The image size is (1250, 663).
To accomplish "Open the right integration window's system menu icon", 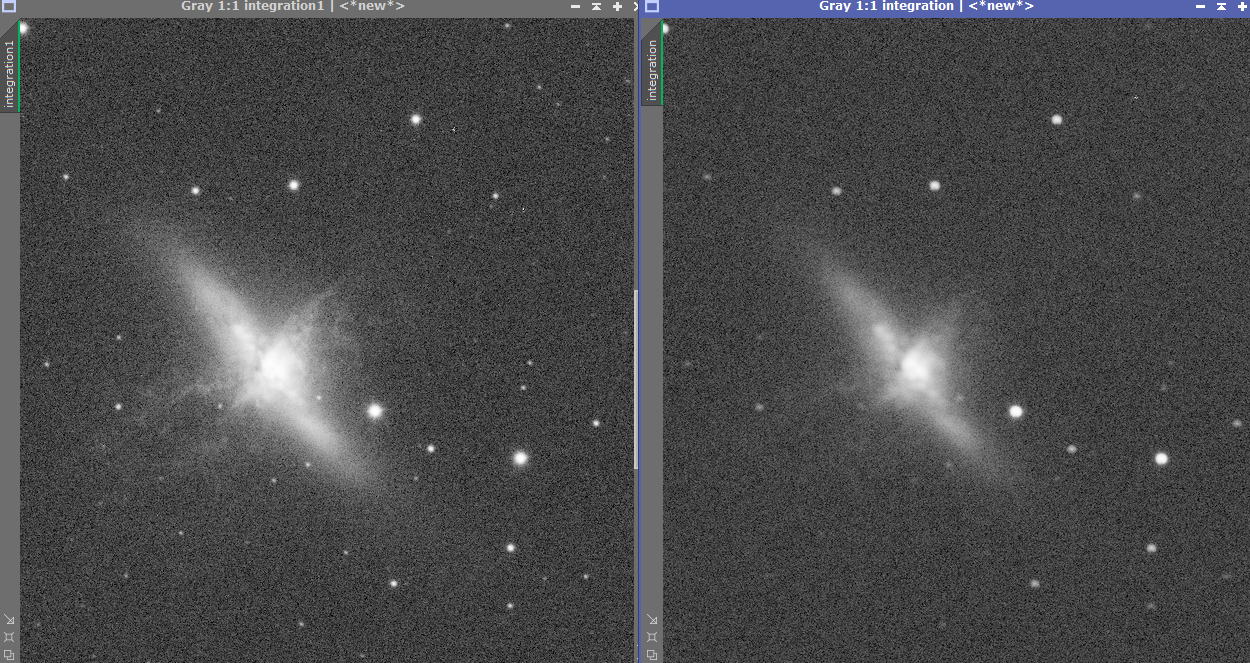I will click(x=652, y=6).
